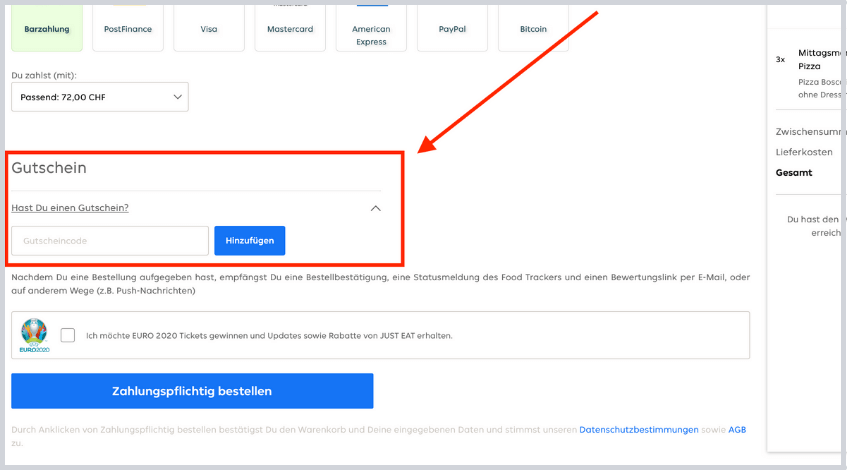The width and height of the screenshot is (847, 470).
Task: Choose PayPal payment tile
Action: coord(452,28)
